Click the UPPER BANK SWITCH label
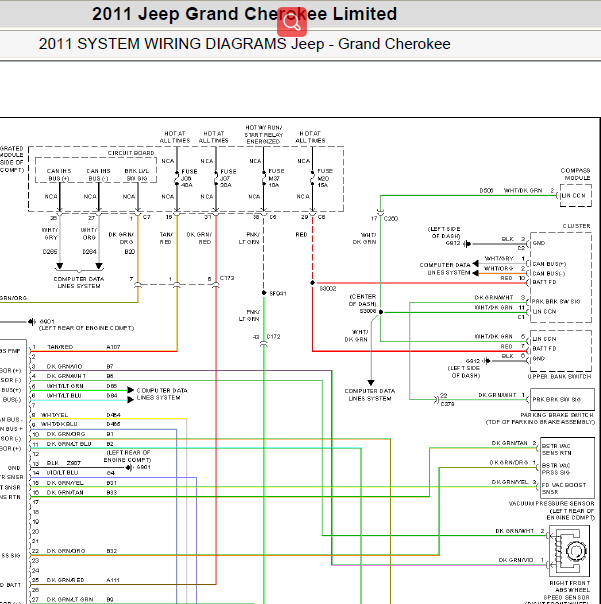The image size is (601, 604). (x=559, y=376)
